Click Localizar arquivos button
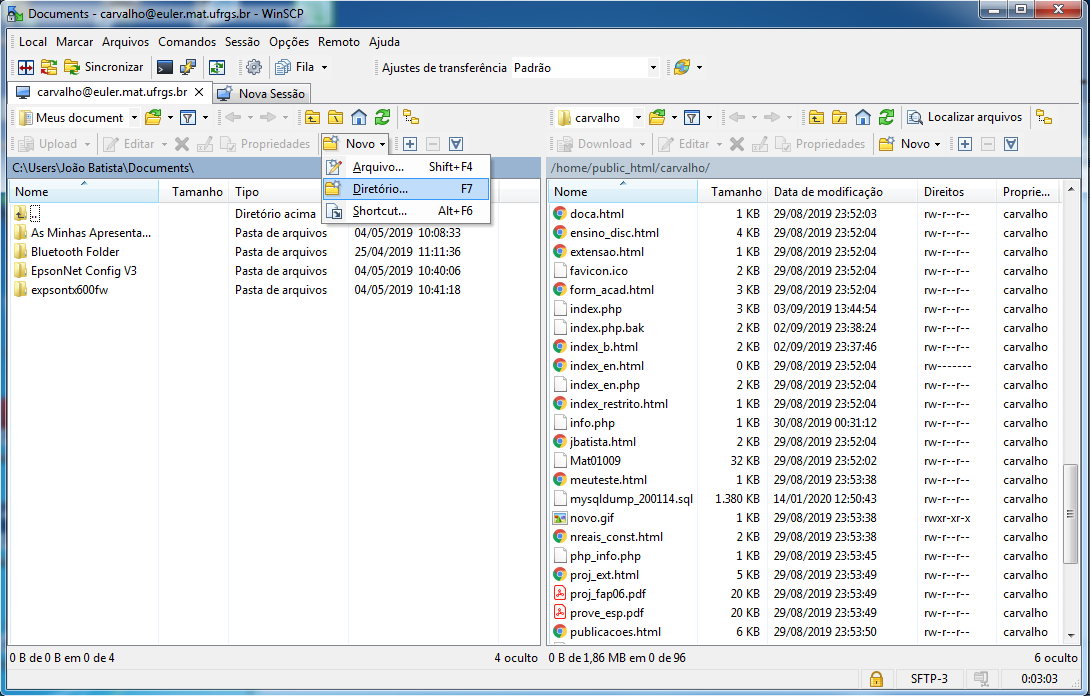Image resolution: width=1090 pixels, height=696 pixels. pos(965,118)
